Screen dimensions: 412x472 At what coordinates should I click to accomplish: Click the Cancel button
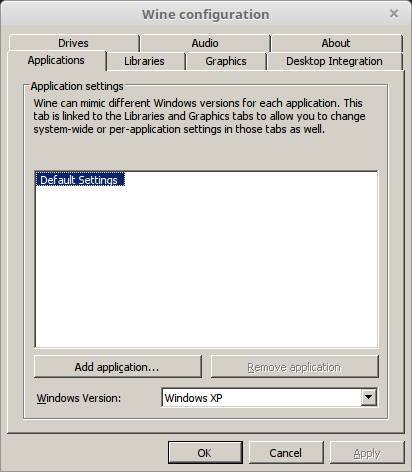[x=286, y=453]
